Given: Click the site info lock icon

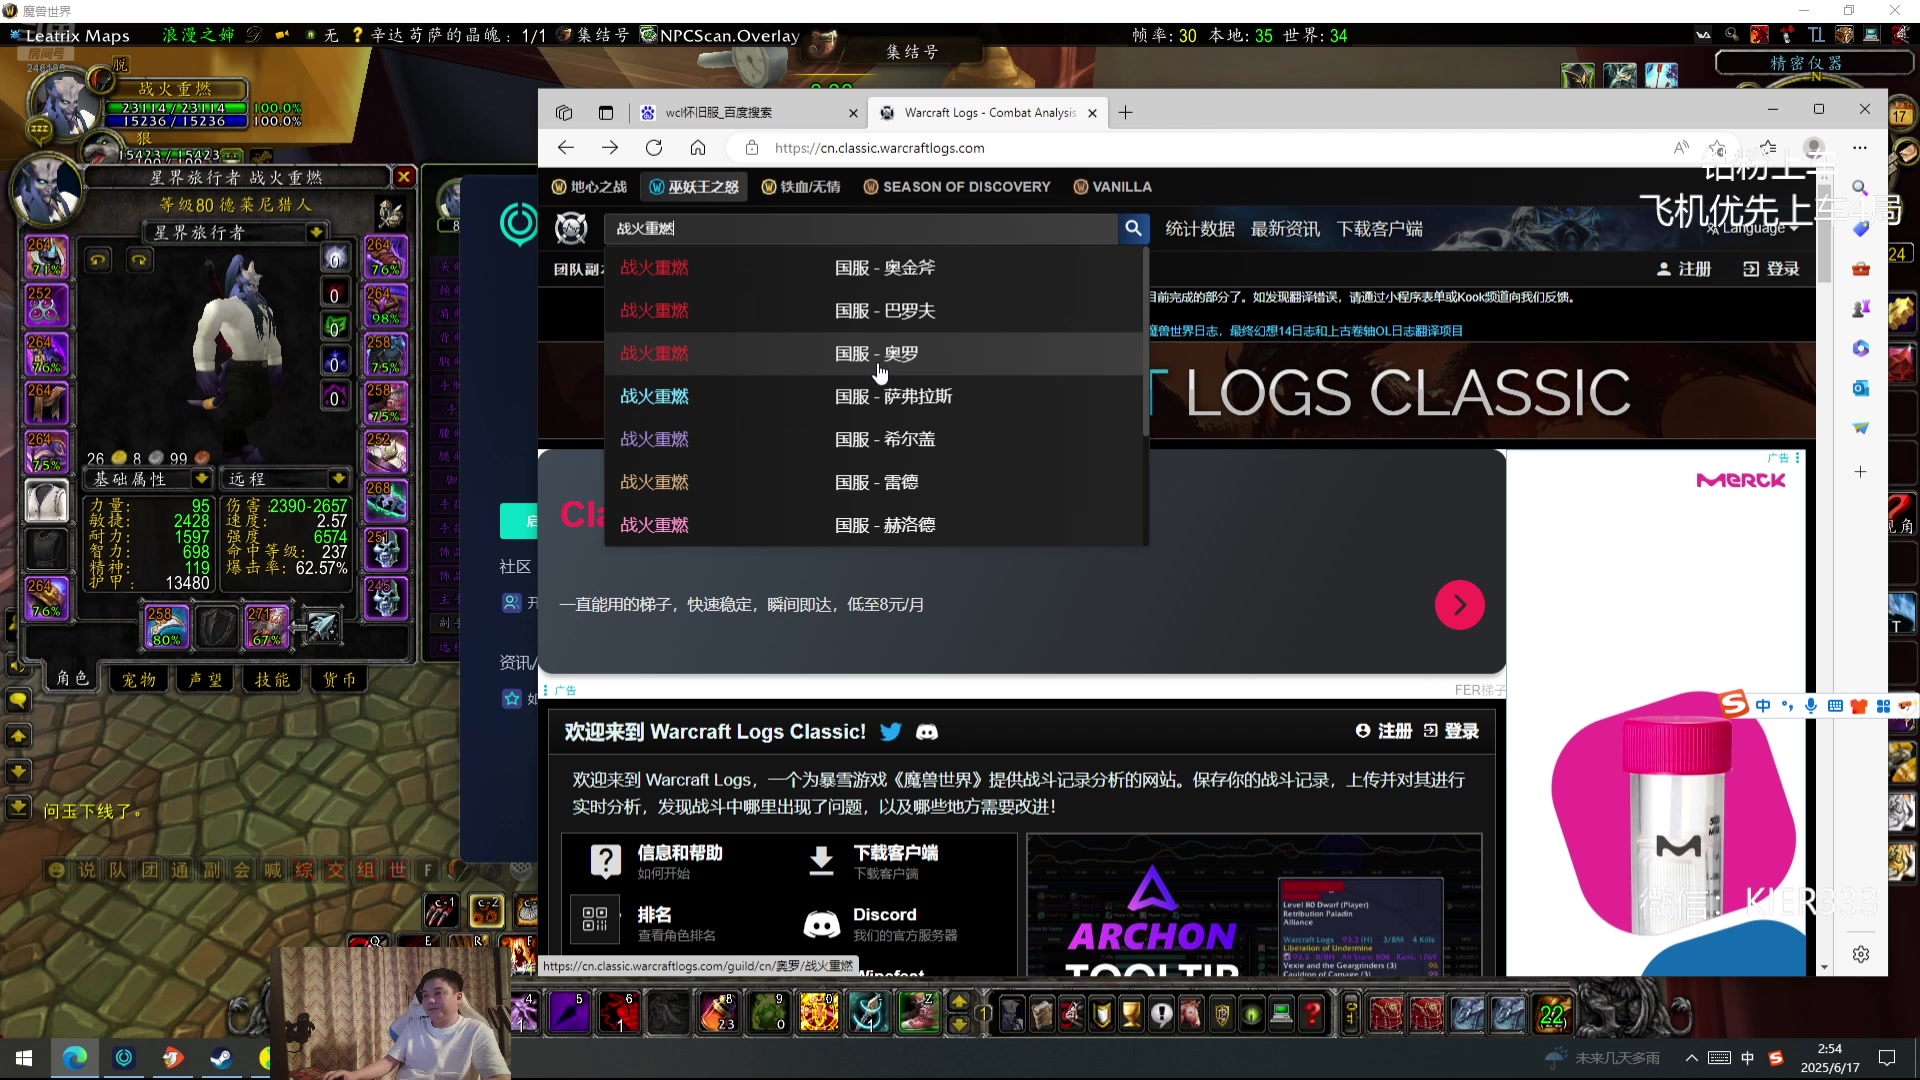Looking at the screenshot, I should tap(752, 148).
